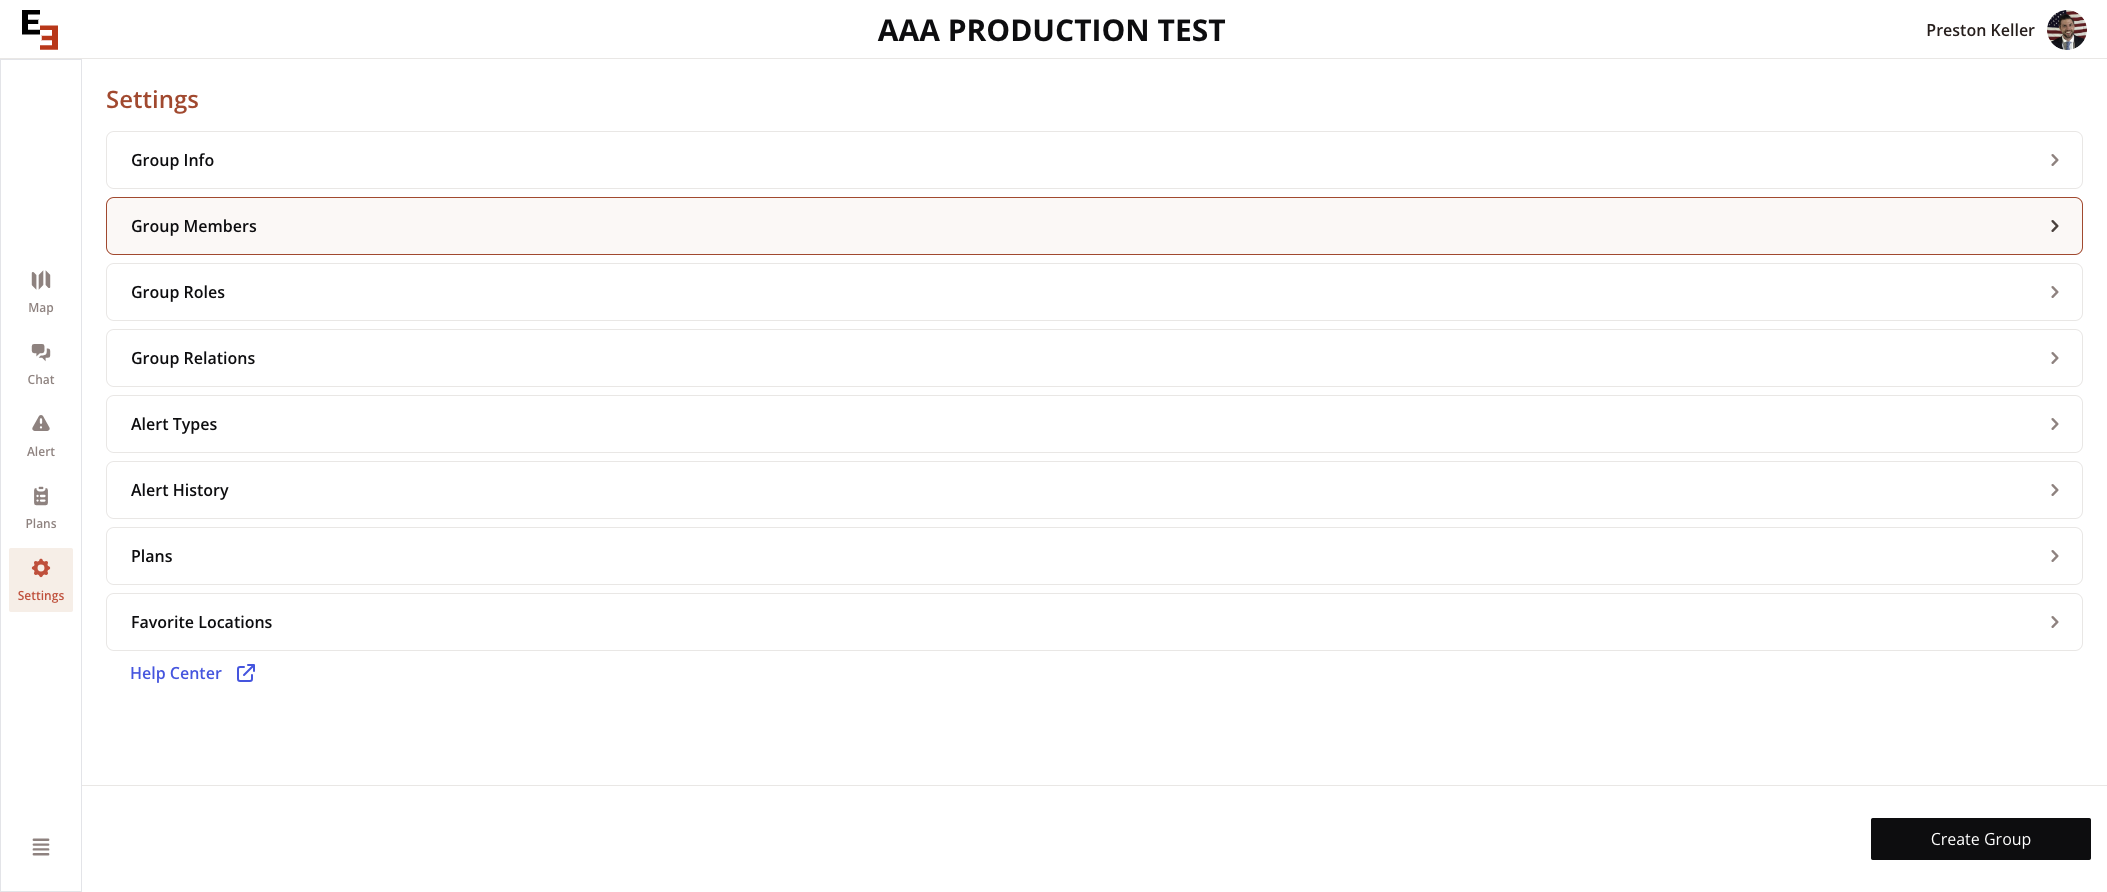The width and height of the screenshot is (2107, 892).
Task: Open the Group Relations settings row
Action: (x=1094, y=358)
